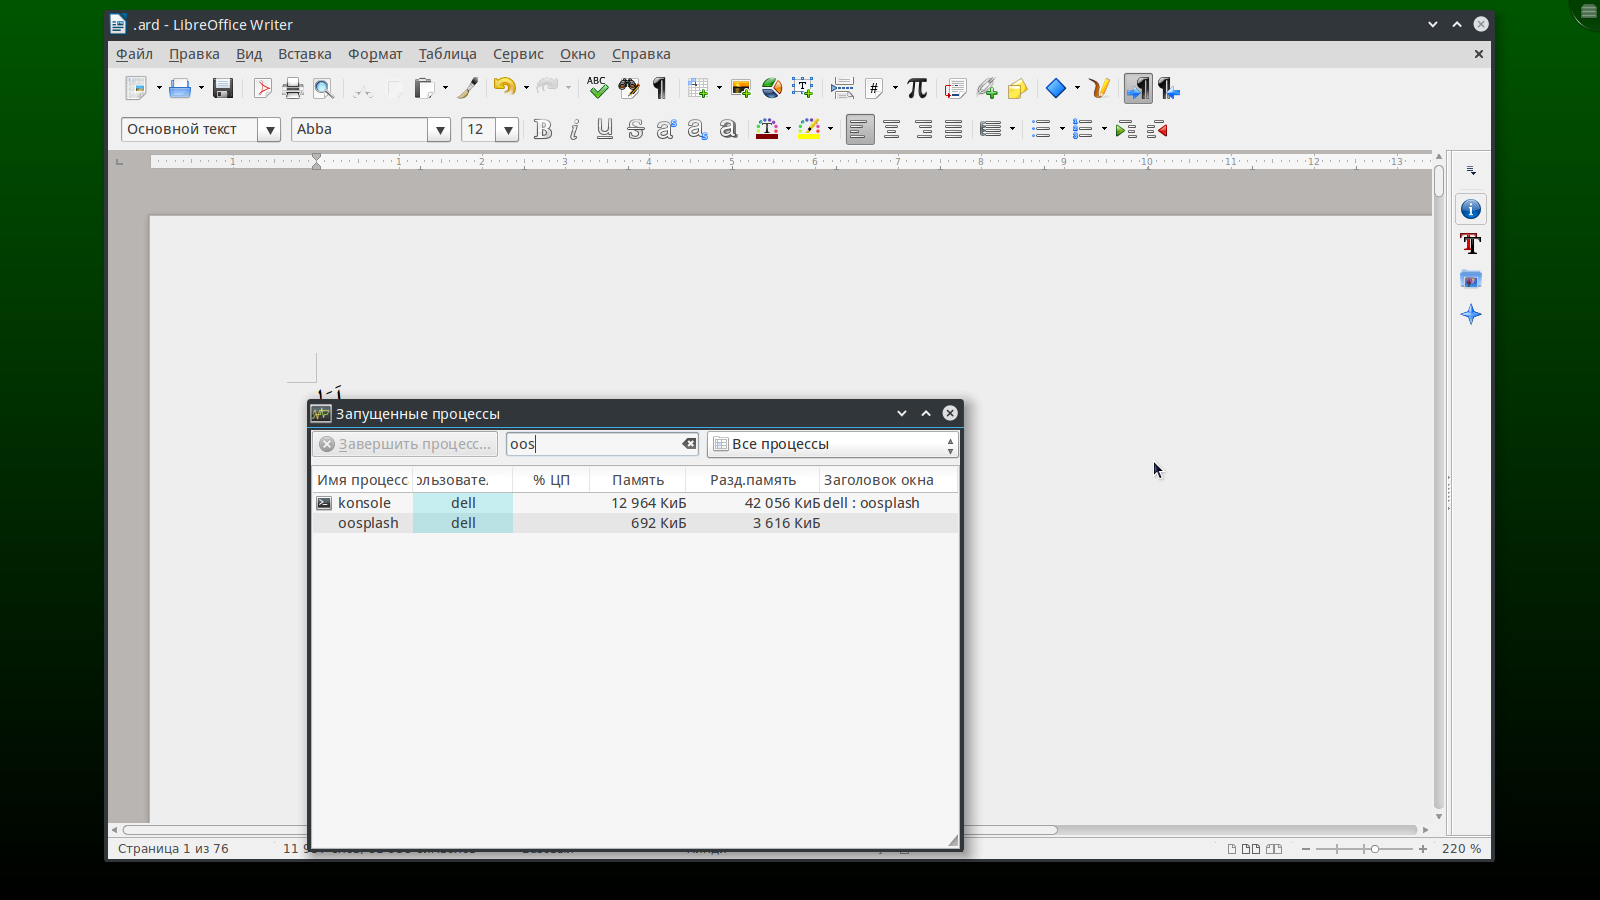Open the Сервис menu
This screenshot has width=1600, height=900.
click(x=518, y=54)
